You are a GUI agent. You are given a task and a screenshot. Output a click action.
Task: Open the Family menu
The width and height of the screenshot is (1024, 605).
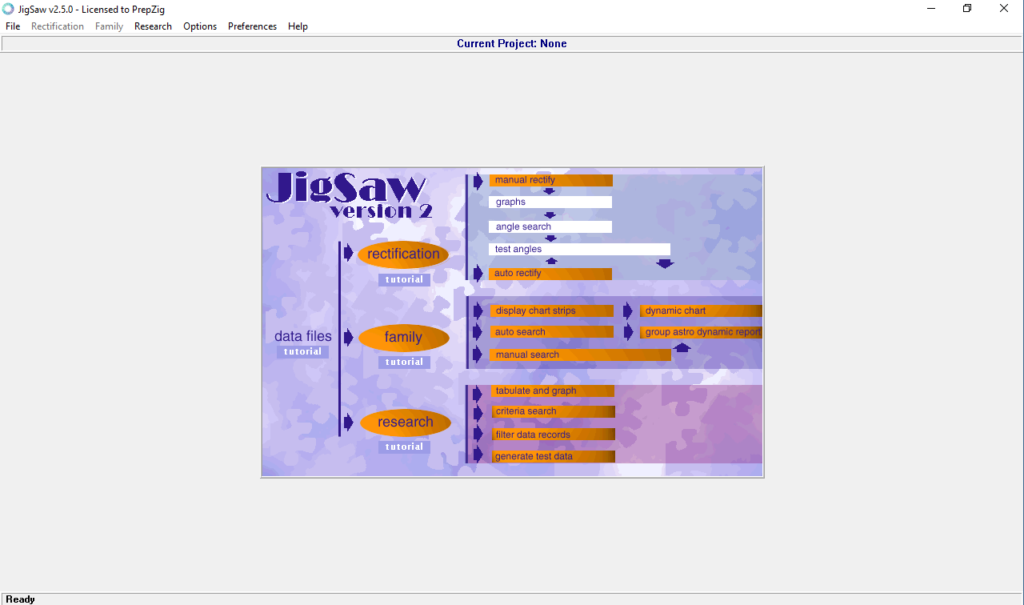[109, 26]
